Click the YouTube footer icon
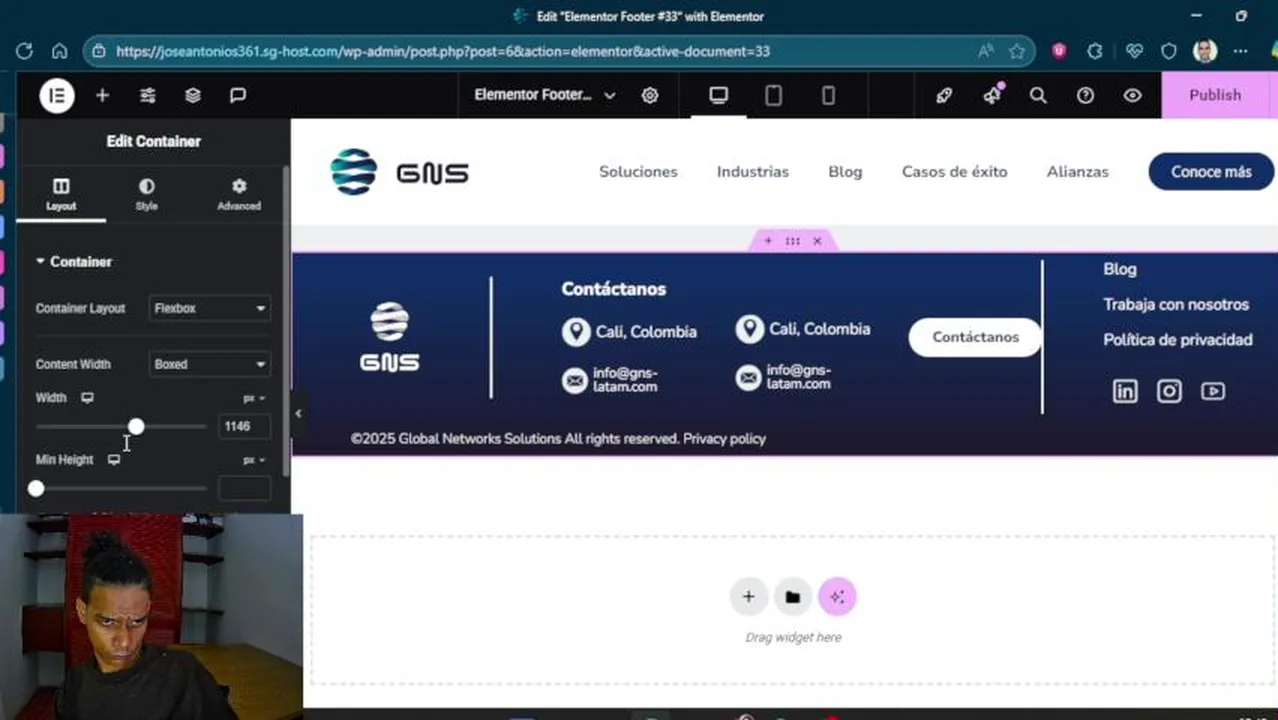The image size is (1278, 720). (x=1213, y=391)
